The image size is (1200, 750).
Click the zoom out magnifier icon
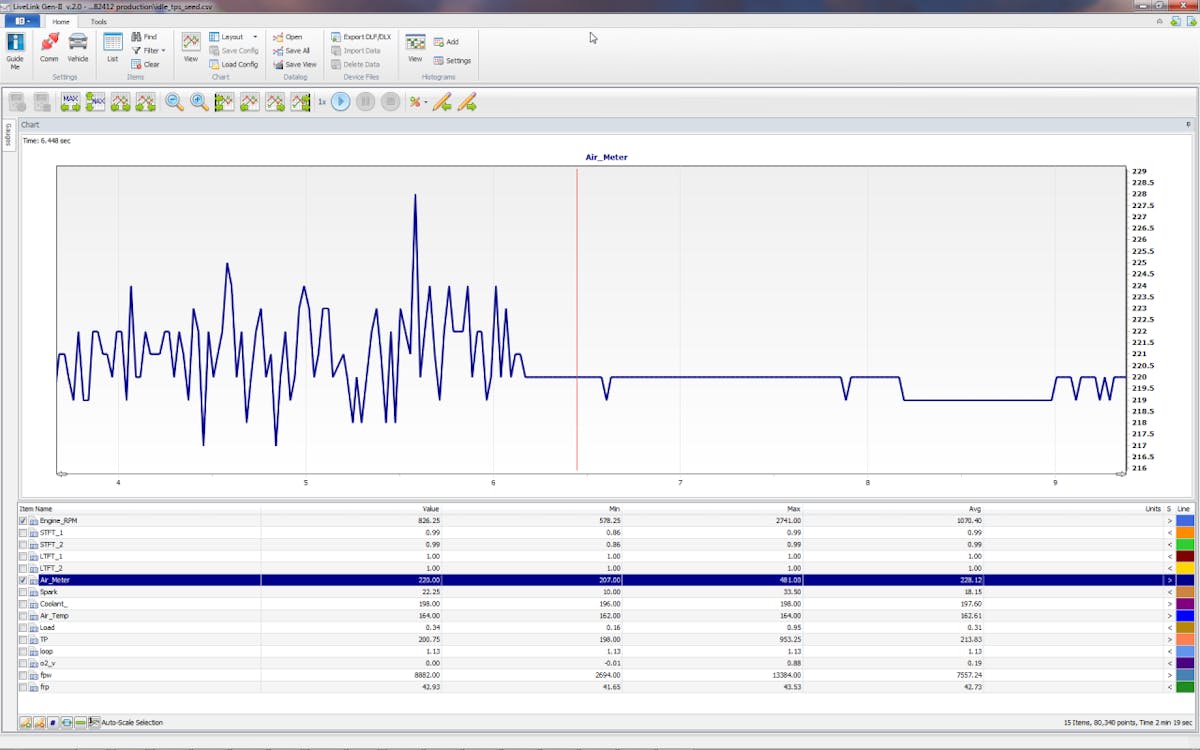175,101
